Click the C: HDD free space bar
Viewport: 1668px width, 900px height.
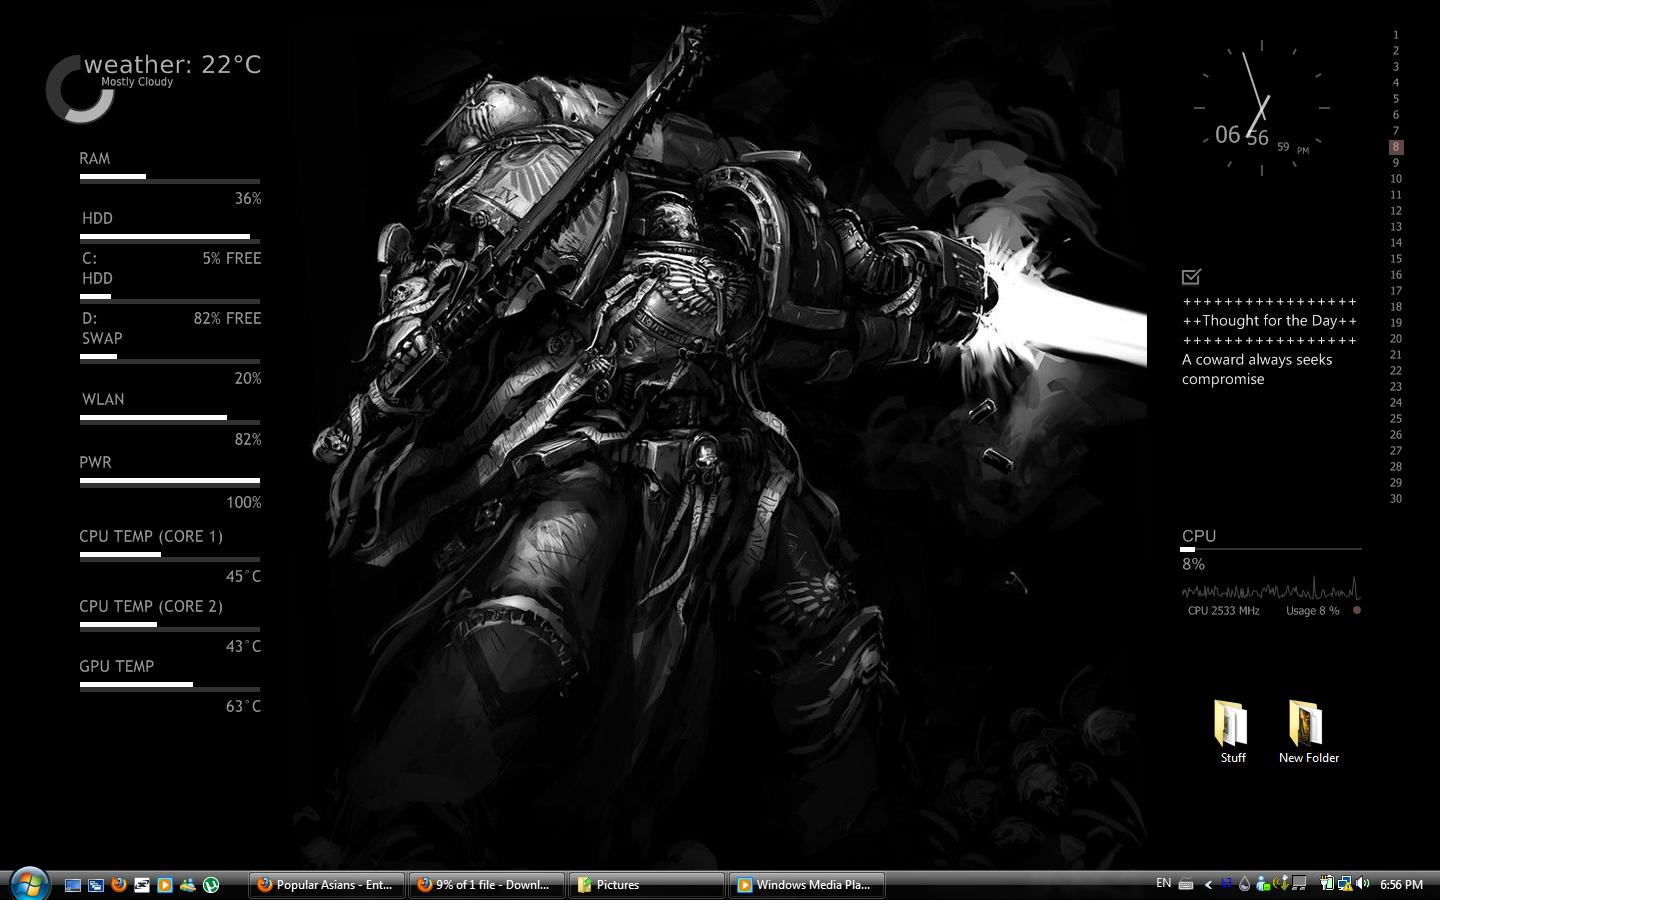170,238
